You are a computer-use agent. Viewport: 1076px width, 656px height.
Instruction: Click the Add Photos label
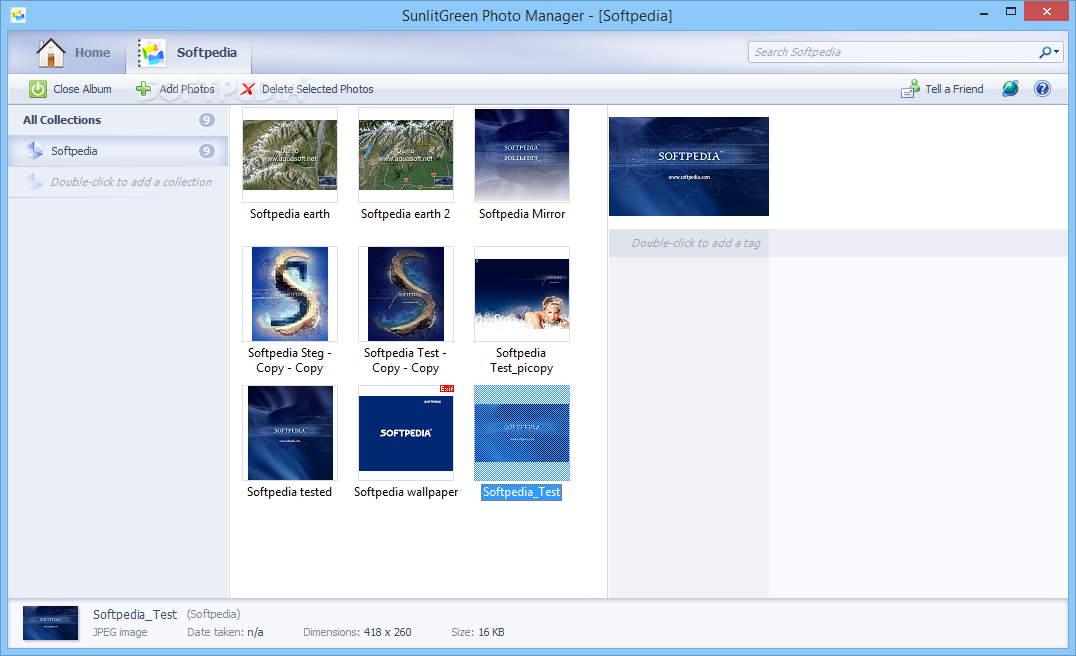(187, 89)
